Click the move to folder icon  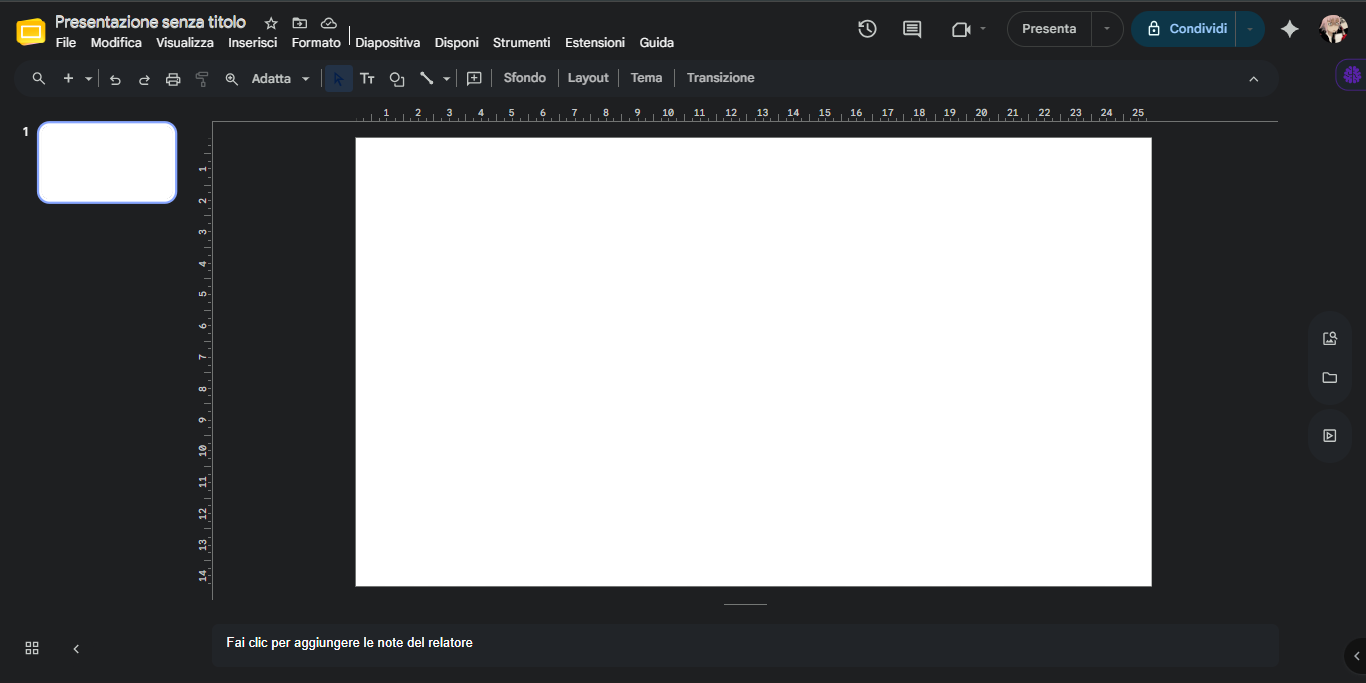[299, 23]
